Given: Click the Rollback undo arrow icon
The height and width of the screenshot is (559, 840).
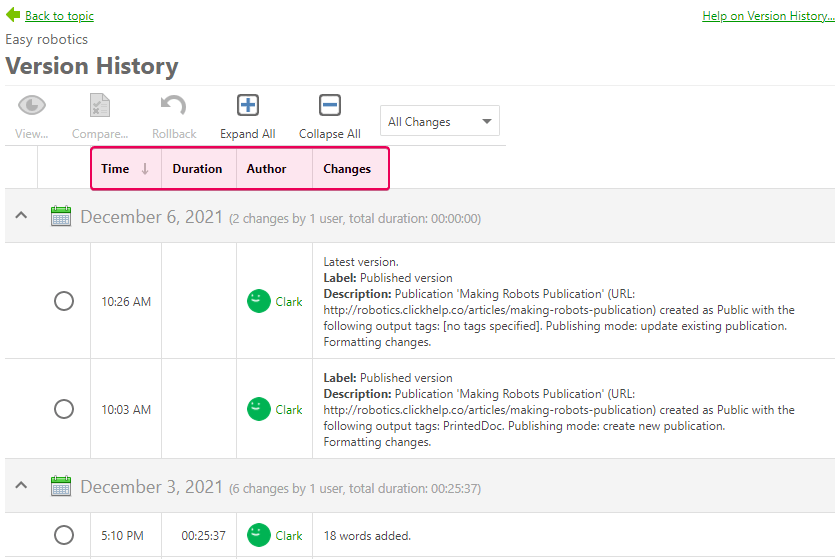Looking at the screenshot, I should click(174, 105).
